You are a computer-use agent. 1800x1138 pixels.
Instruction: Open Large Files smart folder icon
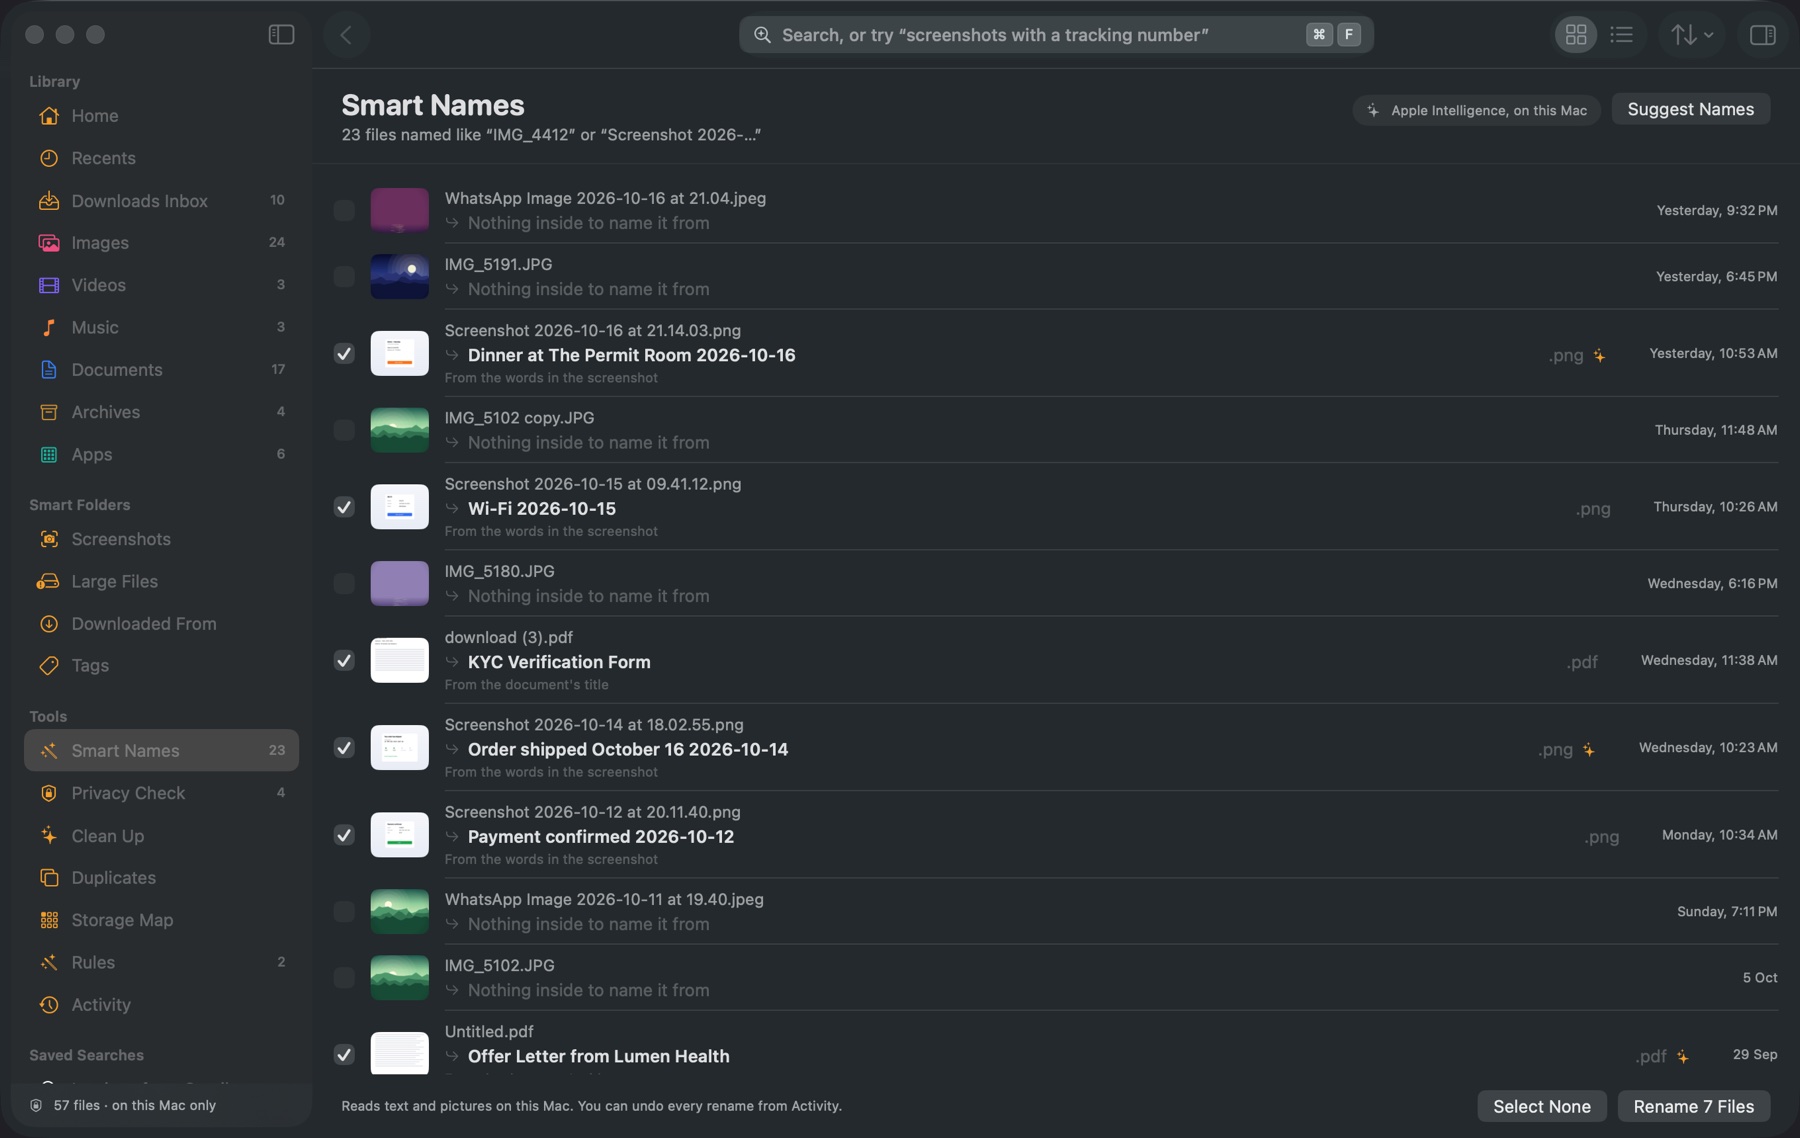pos(49,582)
